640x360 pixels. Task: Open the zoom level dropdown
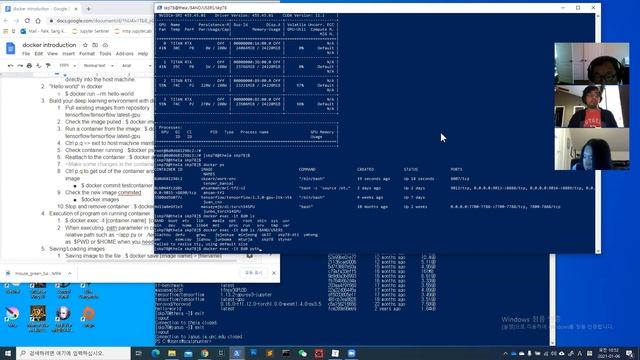(x=67, y=65)
